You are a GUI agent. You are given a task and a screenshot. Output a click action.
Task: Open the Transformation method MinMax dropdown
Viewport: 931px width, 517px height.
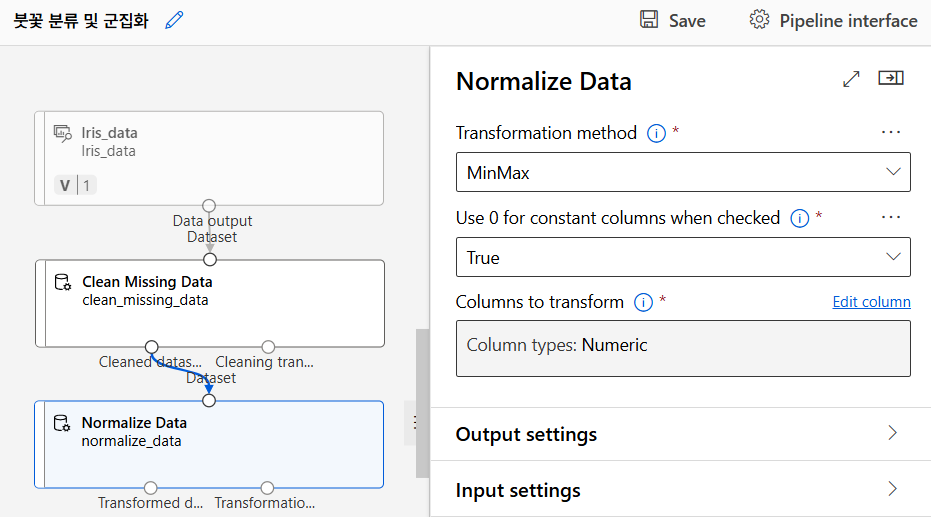683,172
